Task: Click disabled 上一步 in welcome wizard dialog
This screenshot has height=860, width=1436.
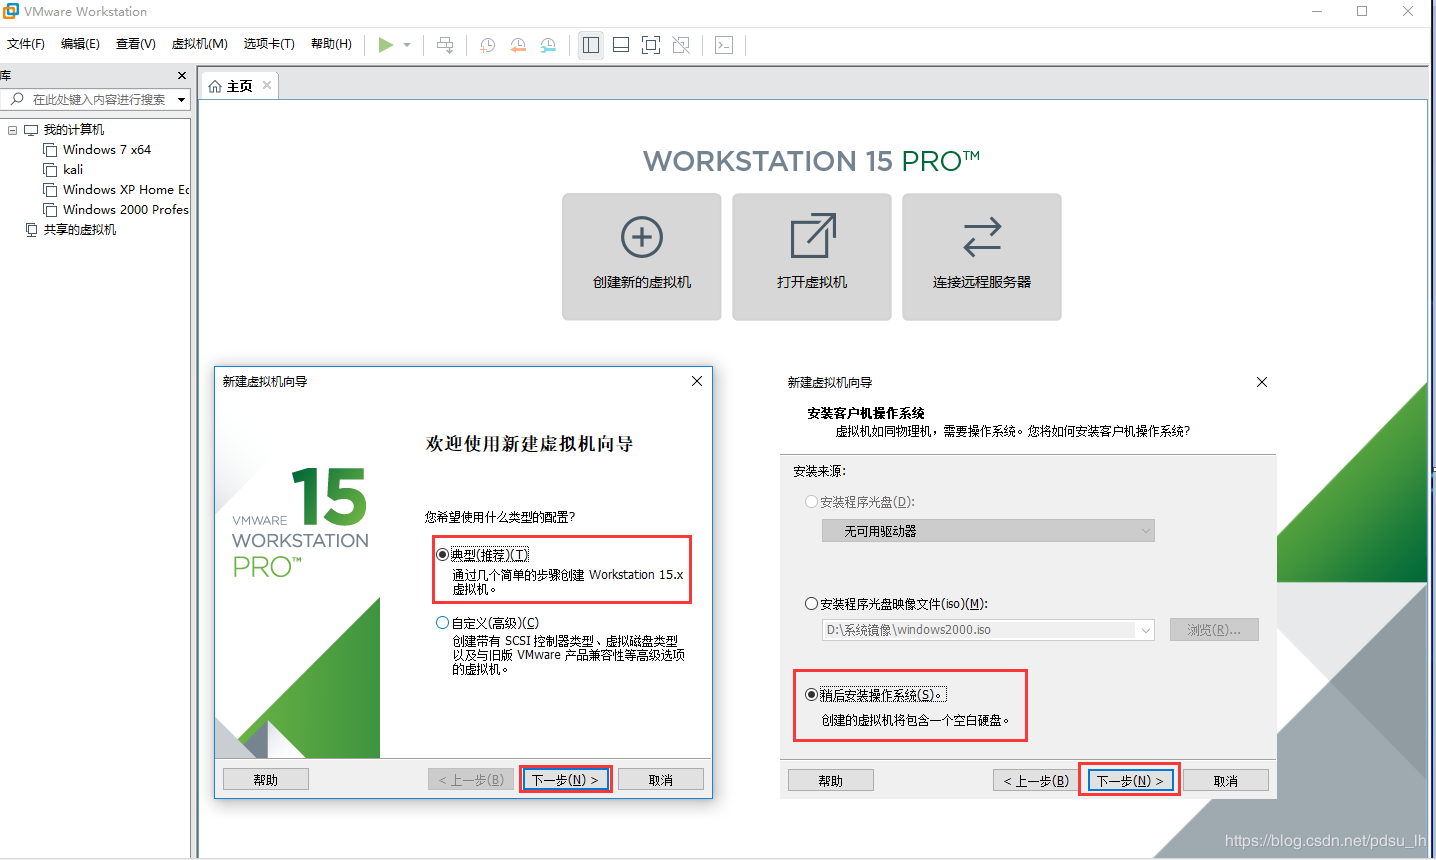Action: pos(472,780)
